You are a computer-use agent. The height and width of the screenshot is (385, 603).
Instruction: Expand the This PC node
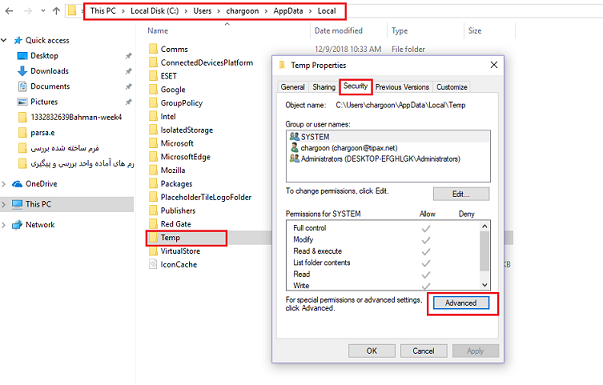(4, 204)
